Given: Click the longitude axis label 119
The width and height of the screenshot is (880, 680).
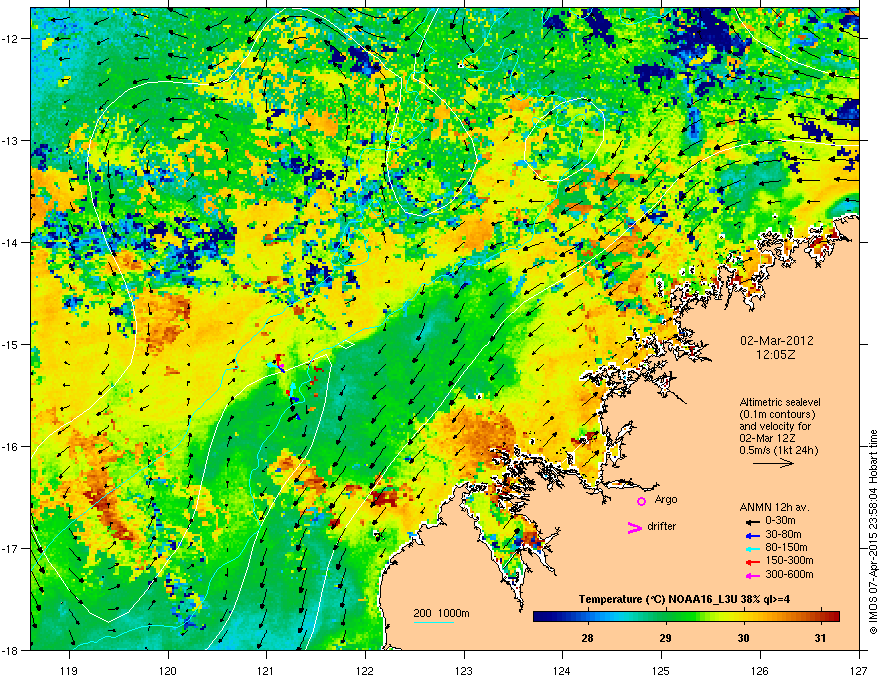Looking at the screenshot, I should (x=69, y=670).
